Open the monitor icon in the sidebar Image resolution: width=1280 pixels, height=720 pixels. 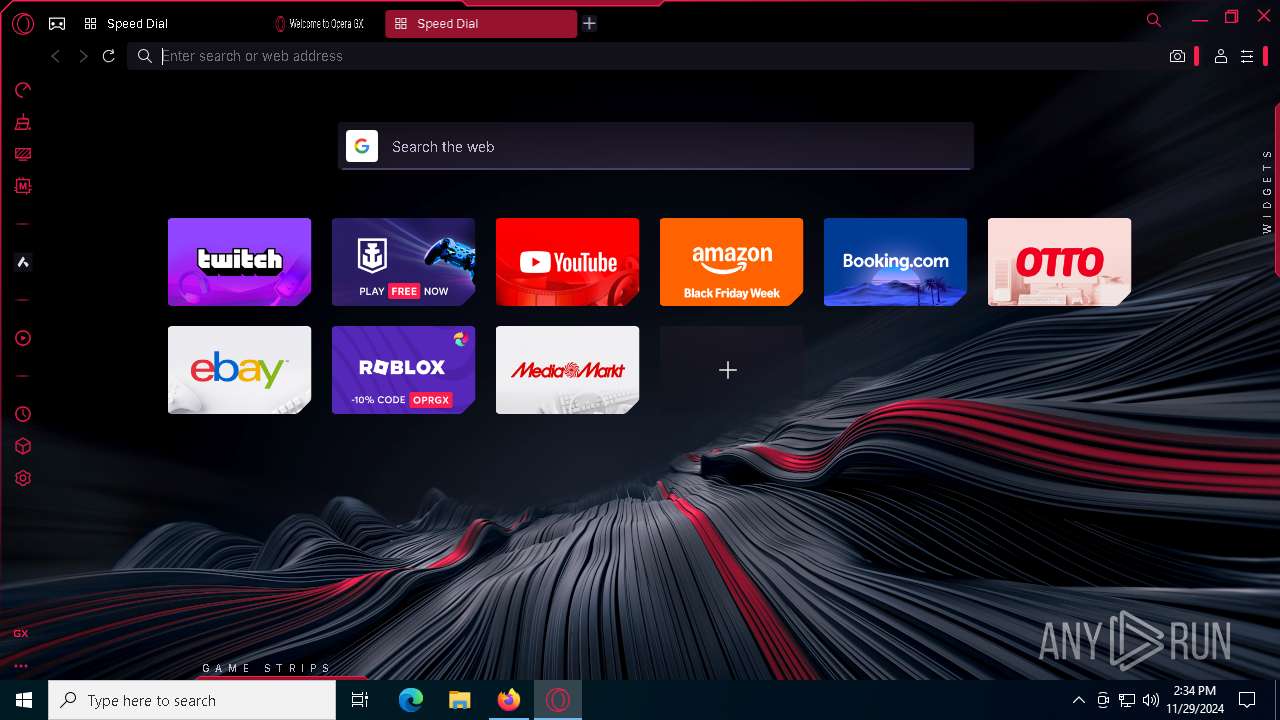22,154
